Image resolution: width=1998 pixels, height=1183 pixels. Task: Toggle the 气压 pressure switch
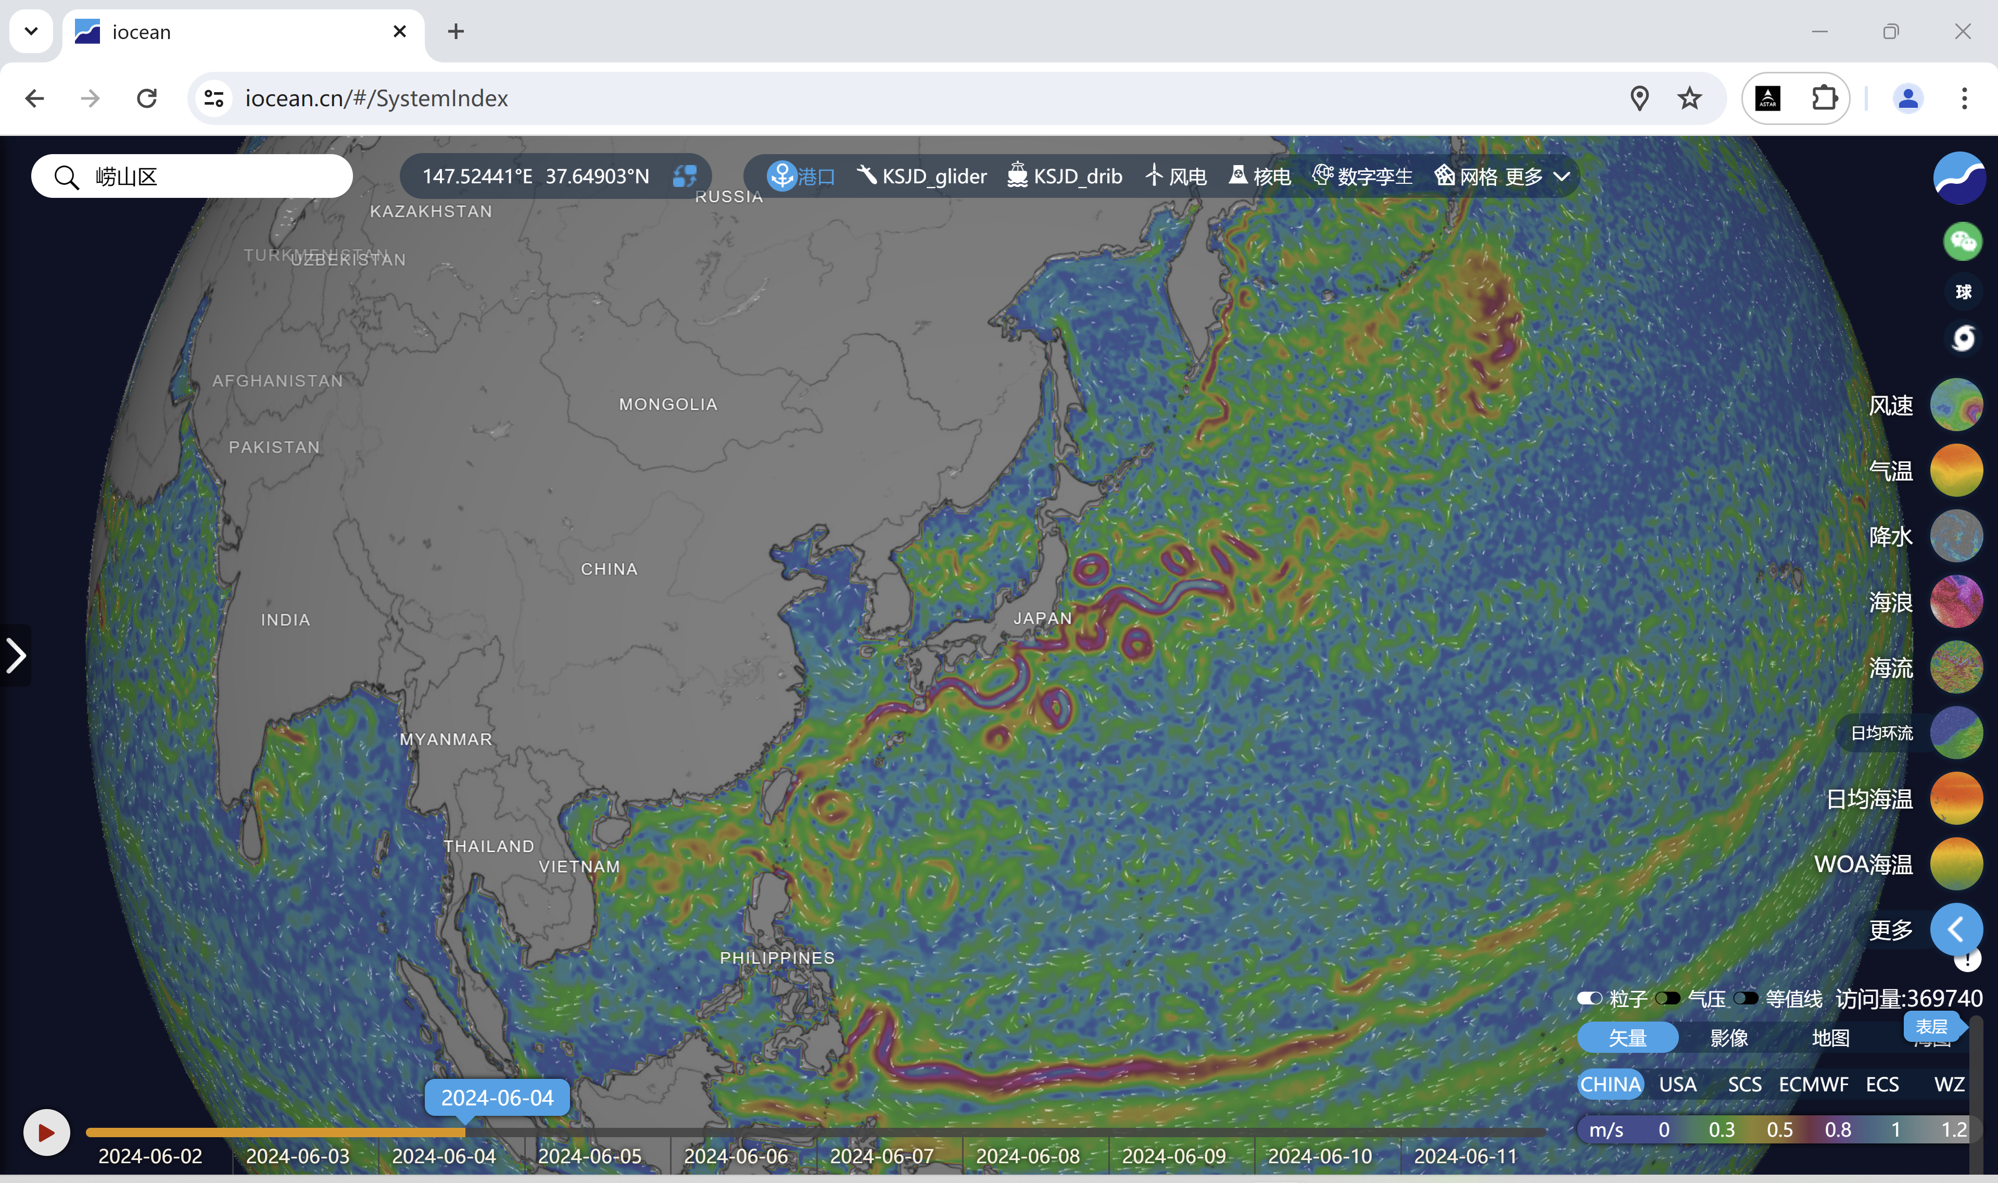click(x=1667, y=998)
